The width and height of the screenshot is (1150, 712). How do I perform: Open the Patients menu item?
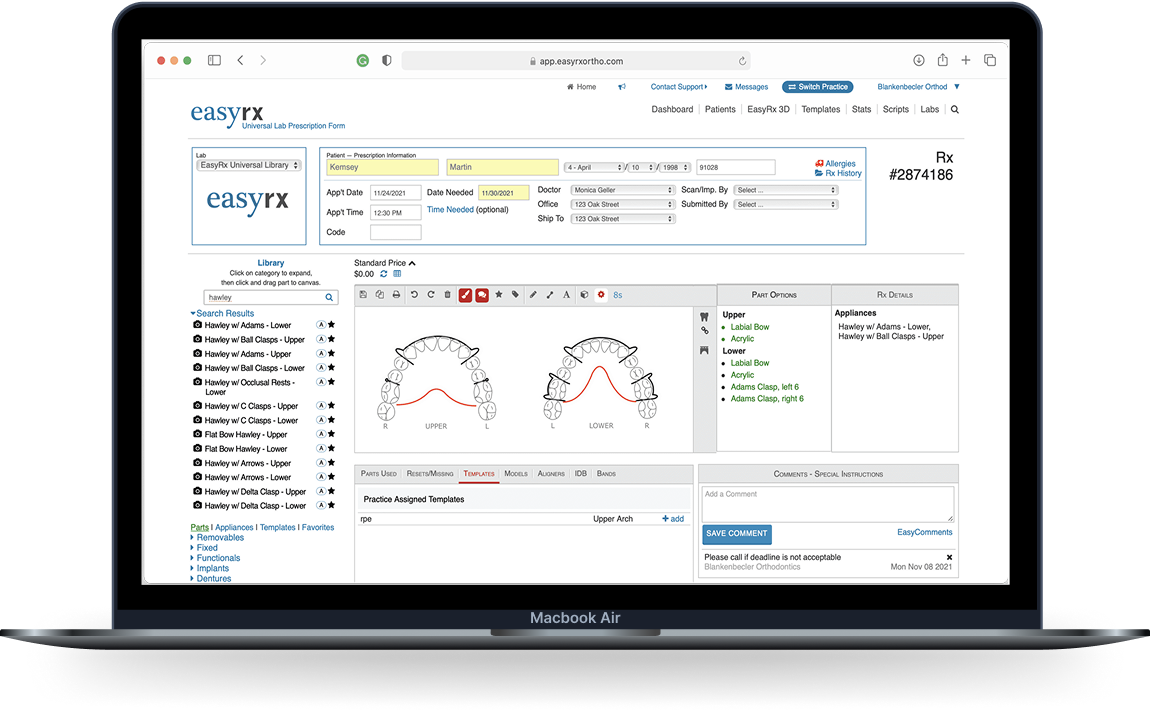[720, 109]
